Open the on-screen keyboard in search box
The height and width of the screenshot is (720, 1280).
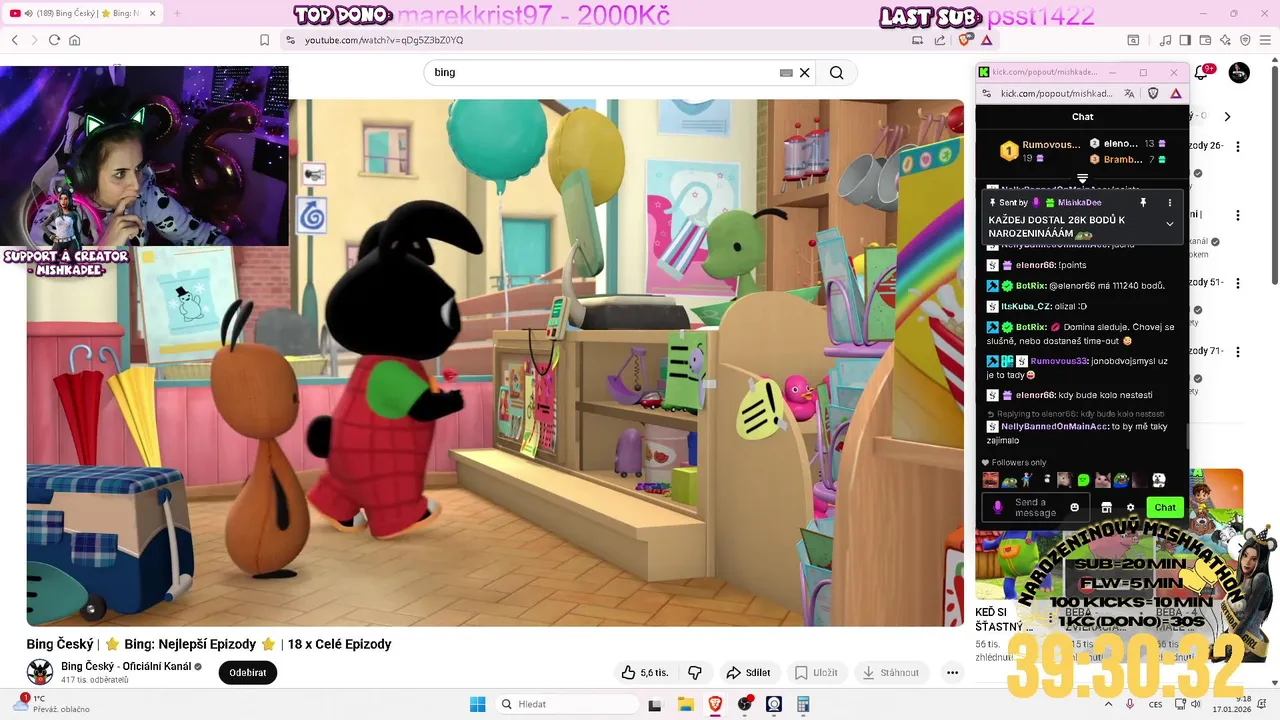(786, 72)
